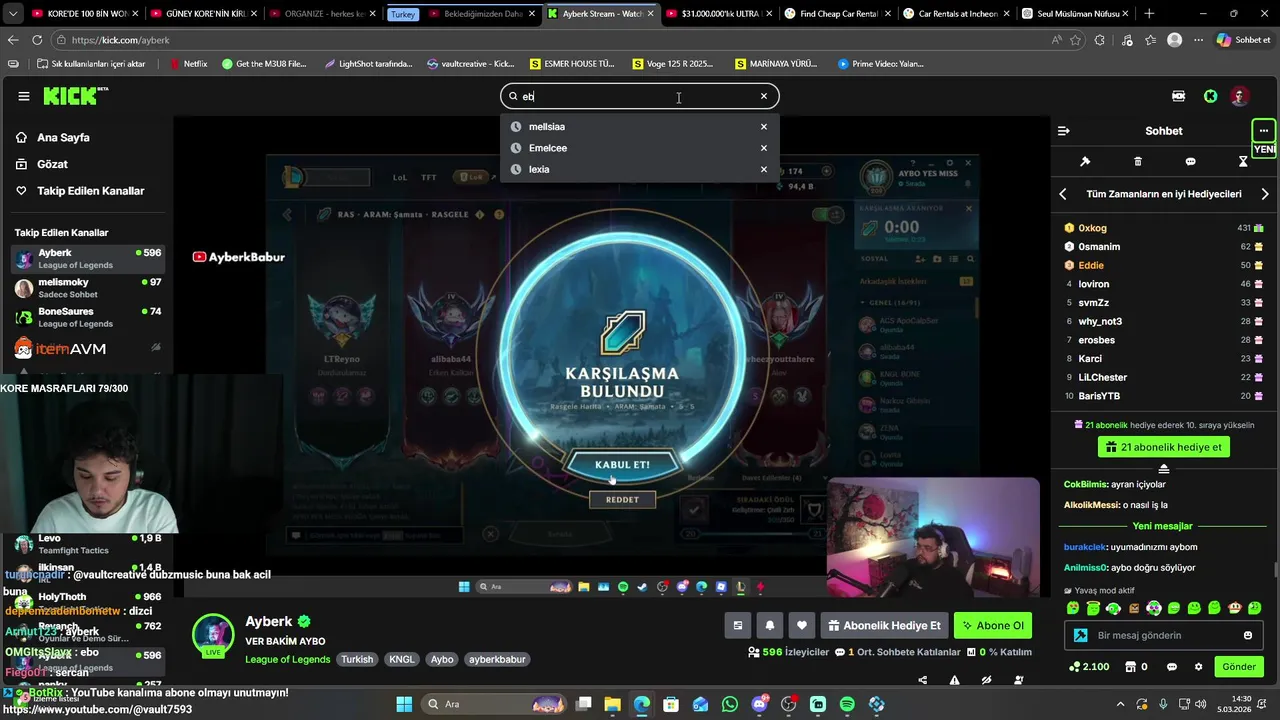Click the Abone Ol button

(x=992, y=626)
